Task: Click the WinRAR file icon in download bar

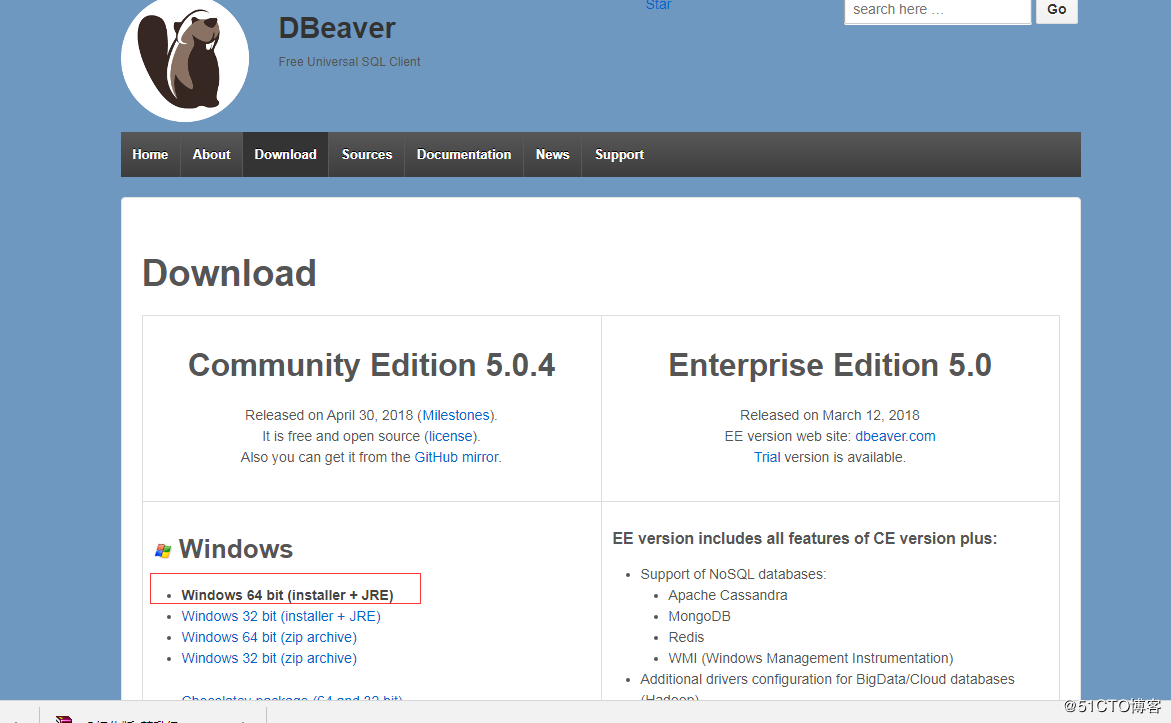Action: [64, 718]
